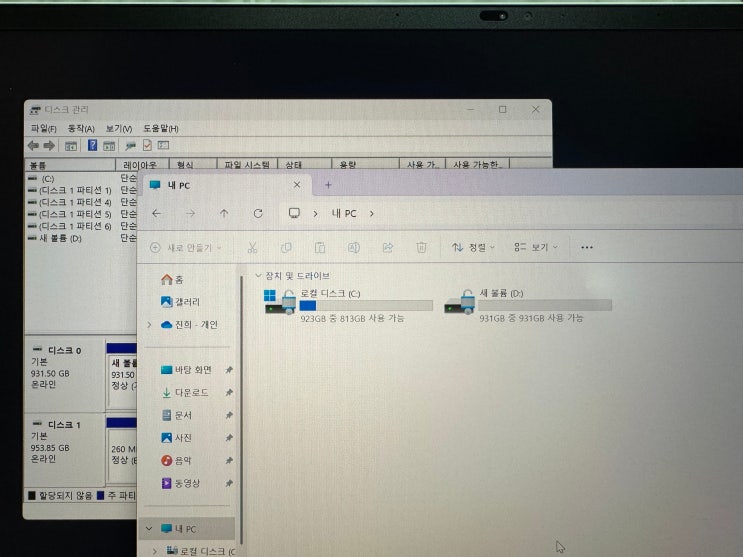Viewport: 743px width, 557px height.
Task: Close the 내 PC tab
Action: point(297,185)
